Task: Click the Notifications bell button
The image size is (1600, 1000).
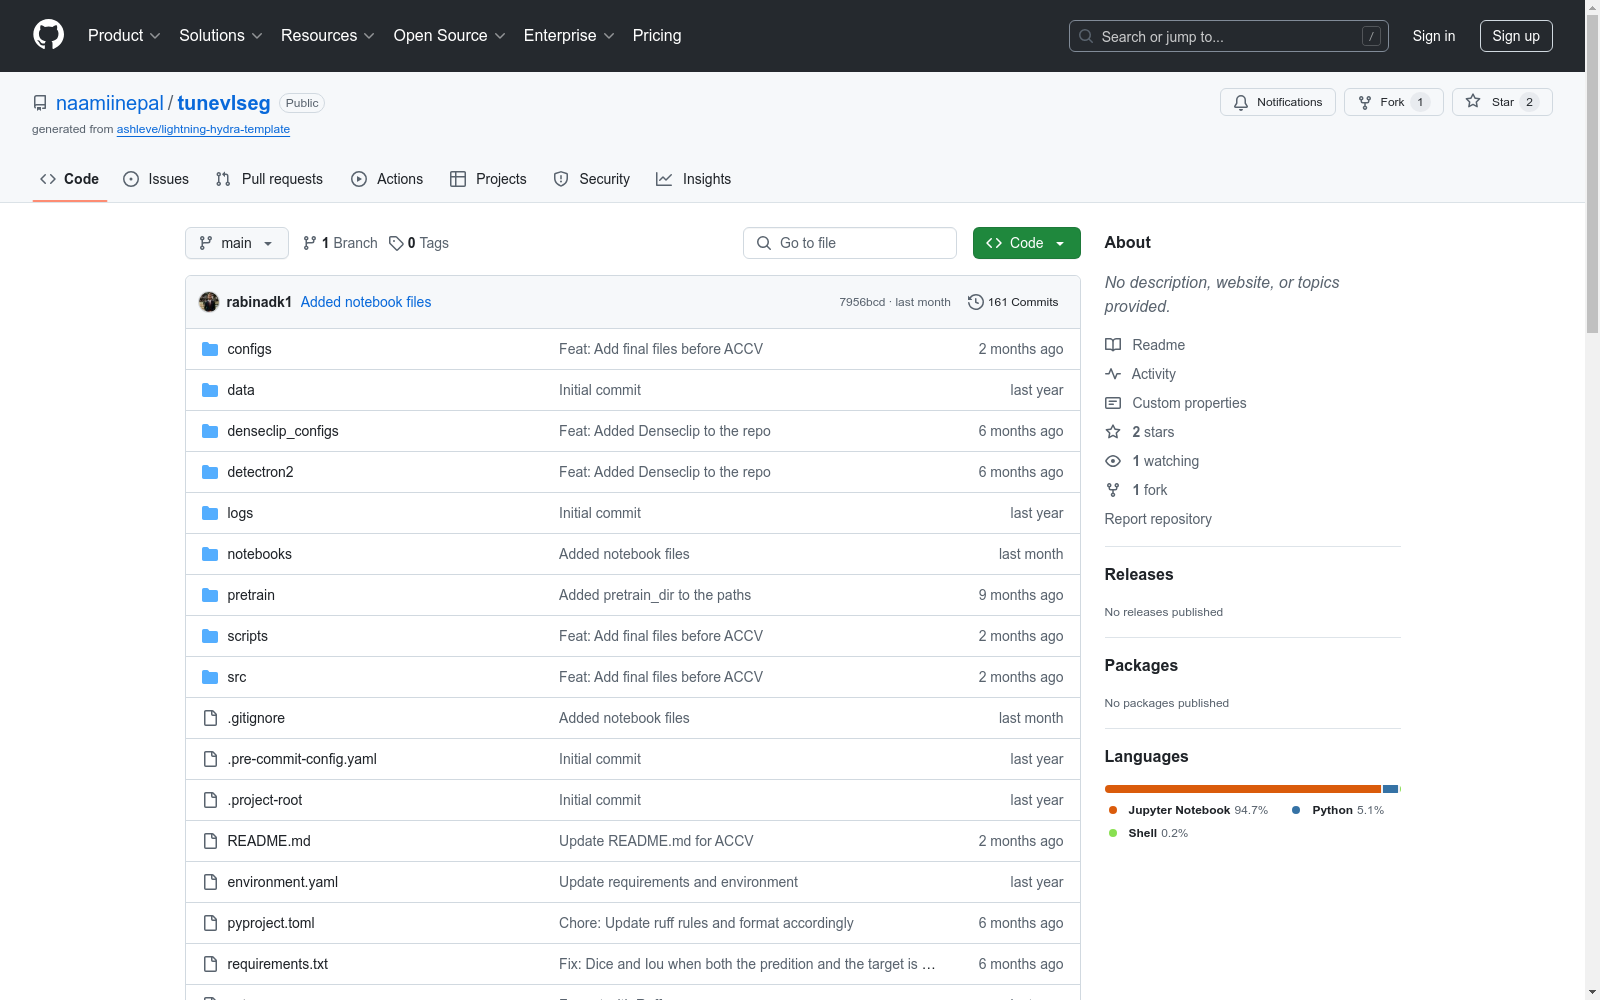Action: click(1278, 102)
